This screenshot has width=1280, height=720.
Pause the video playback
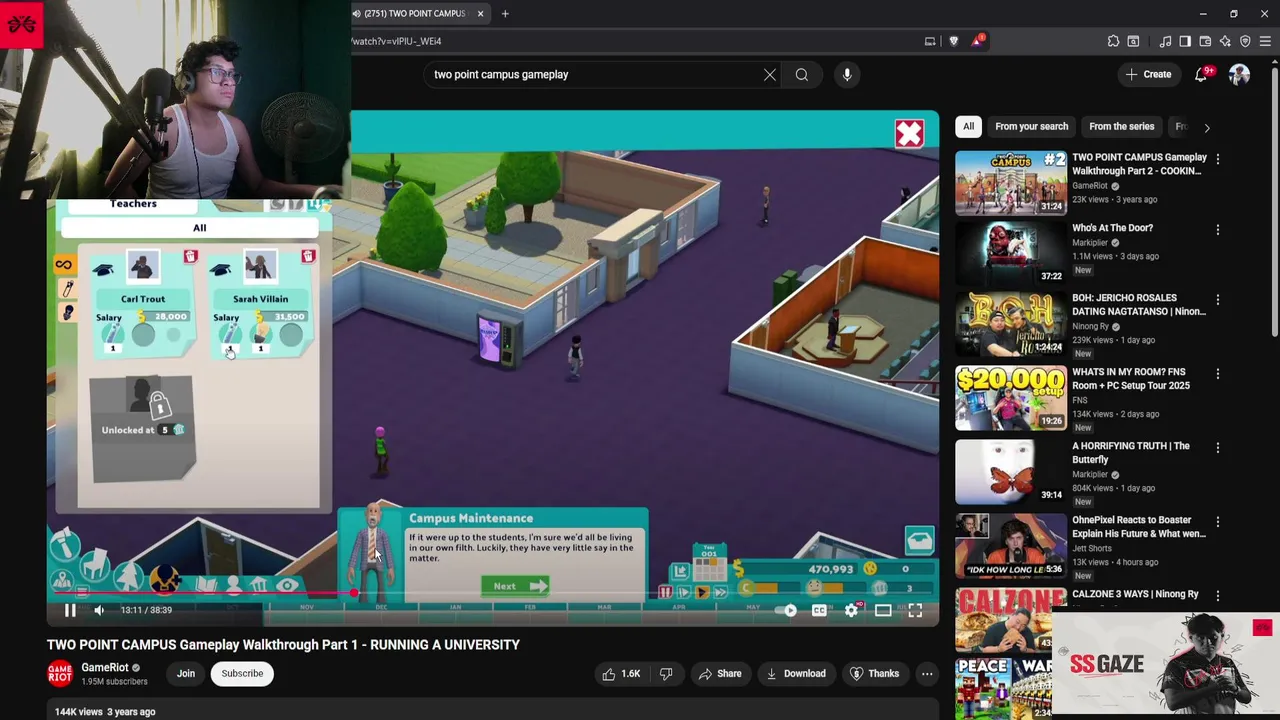(70, 610)
